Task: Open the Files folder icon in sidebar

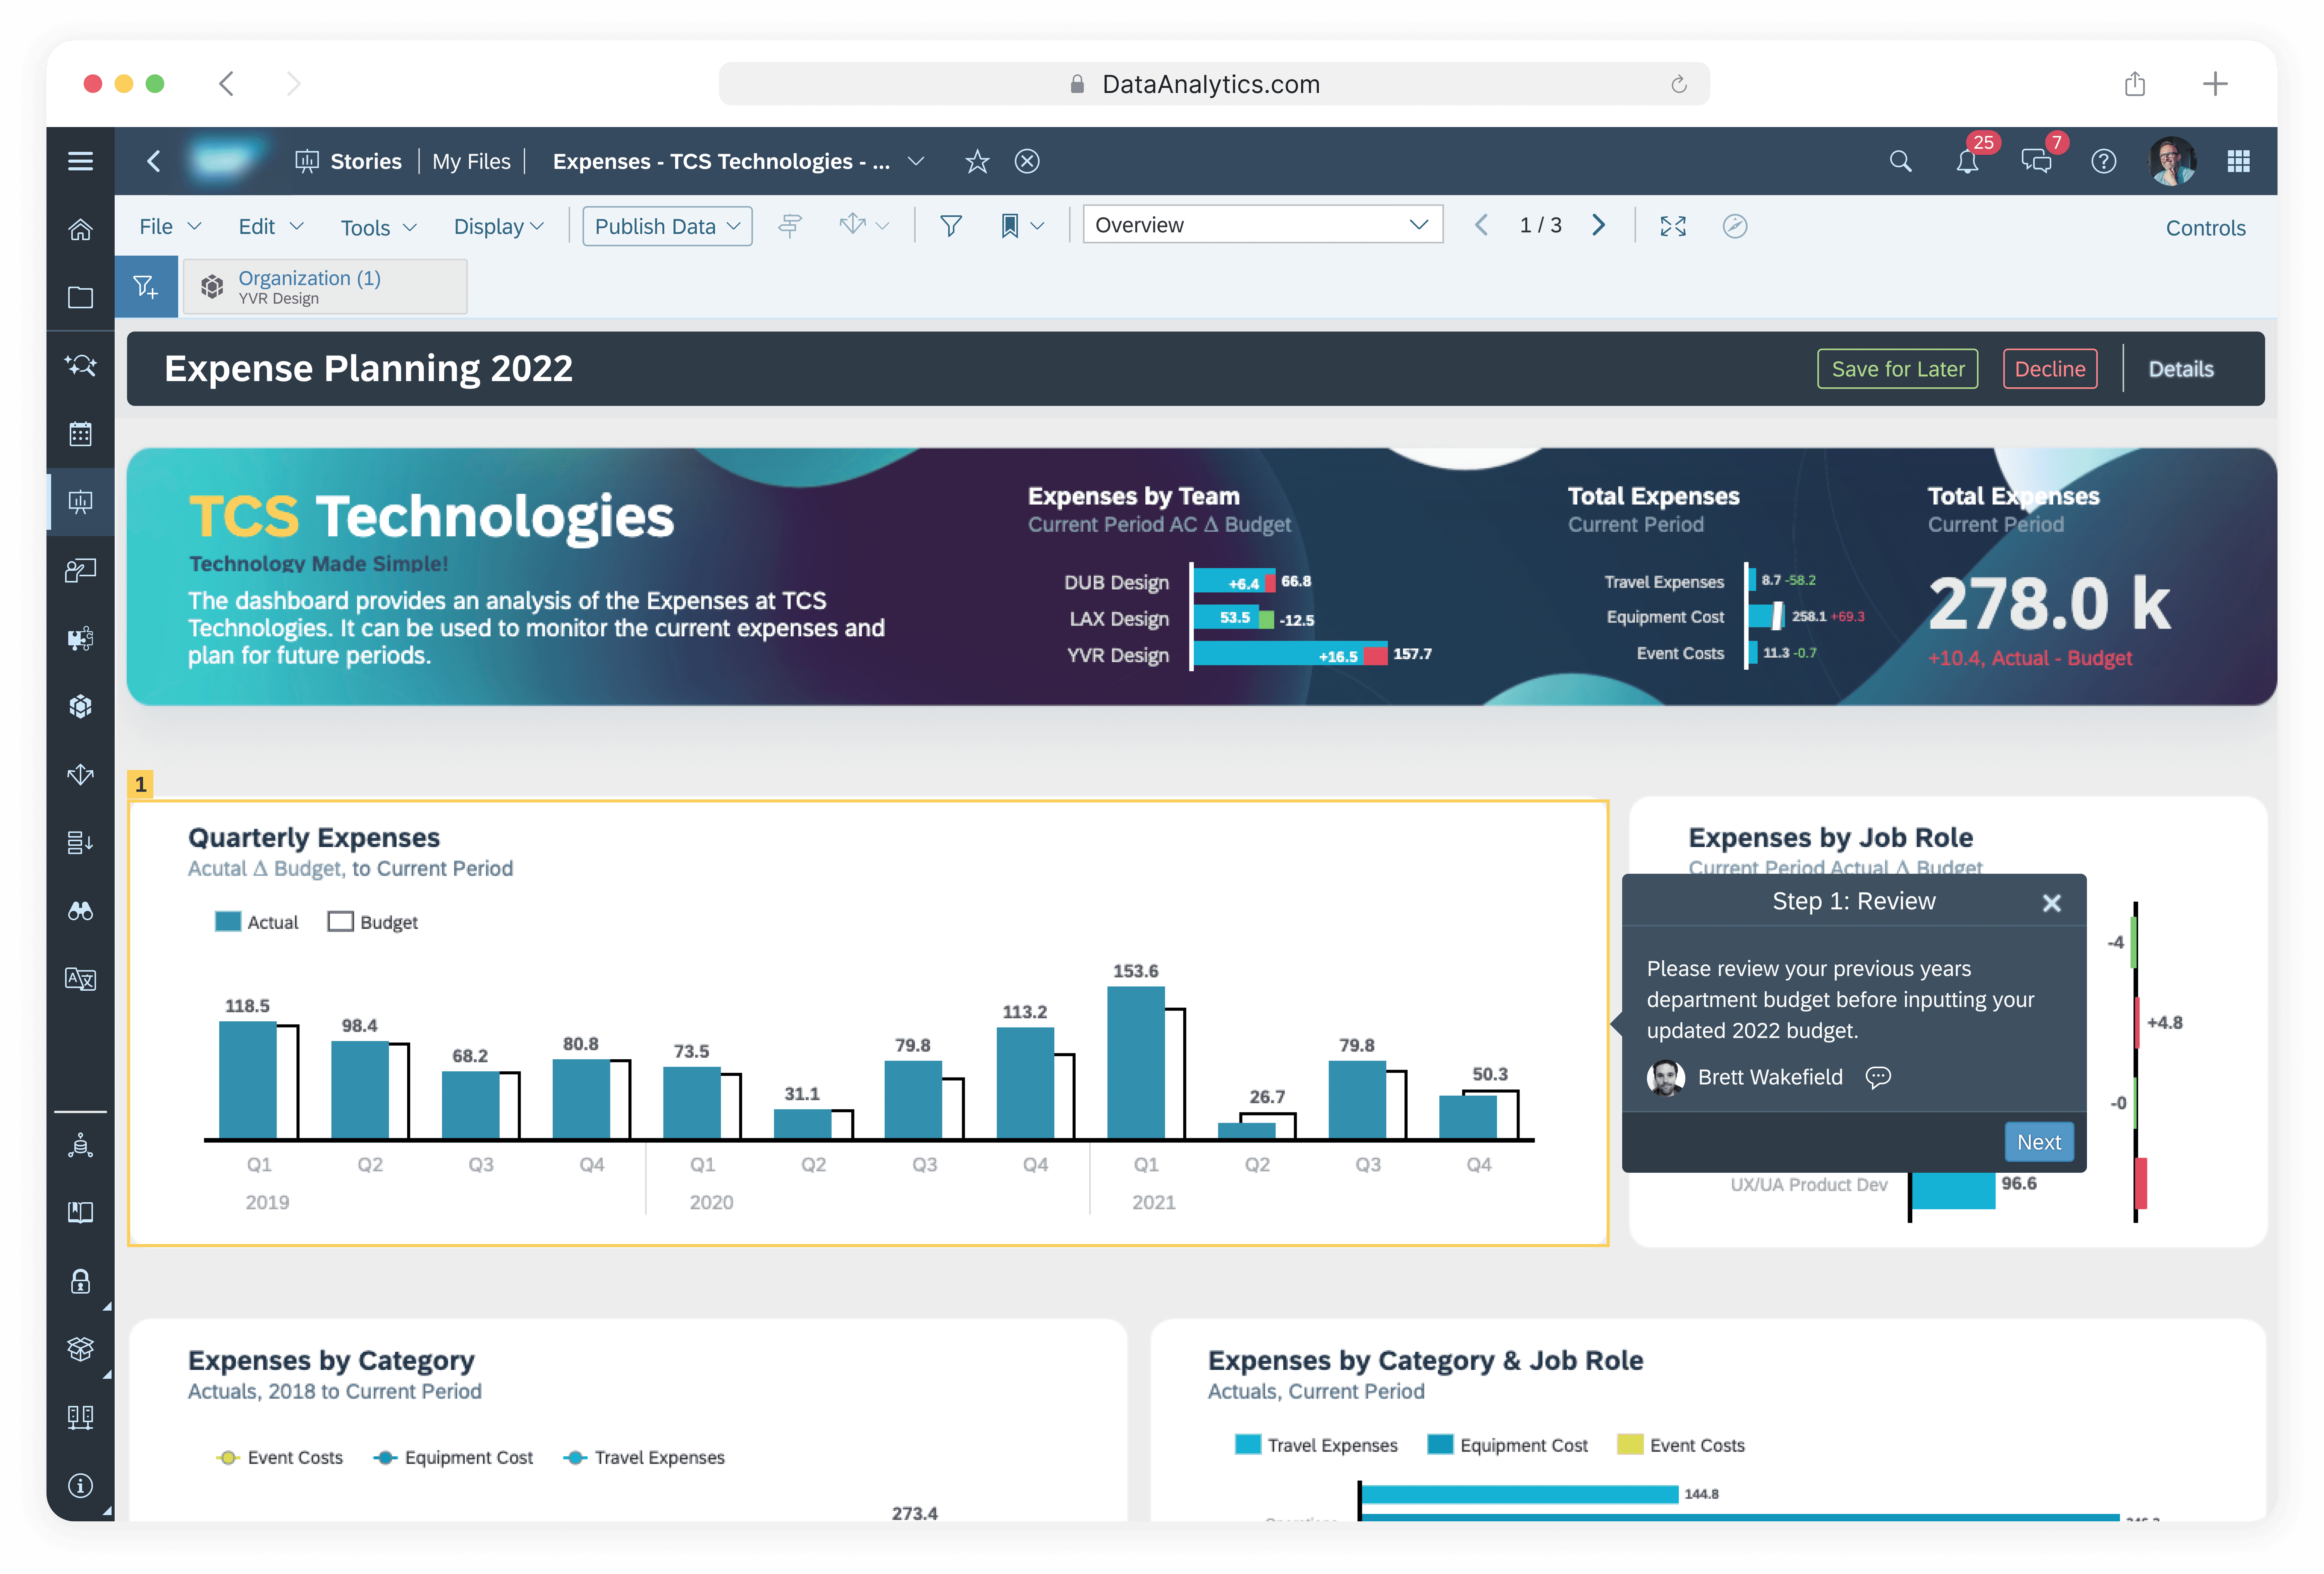Action: coord(80,297)
